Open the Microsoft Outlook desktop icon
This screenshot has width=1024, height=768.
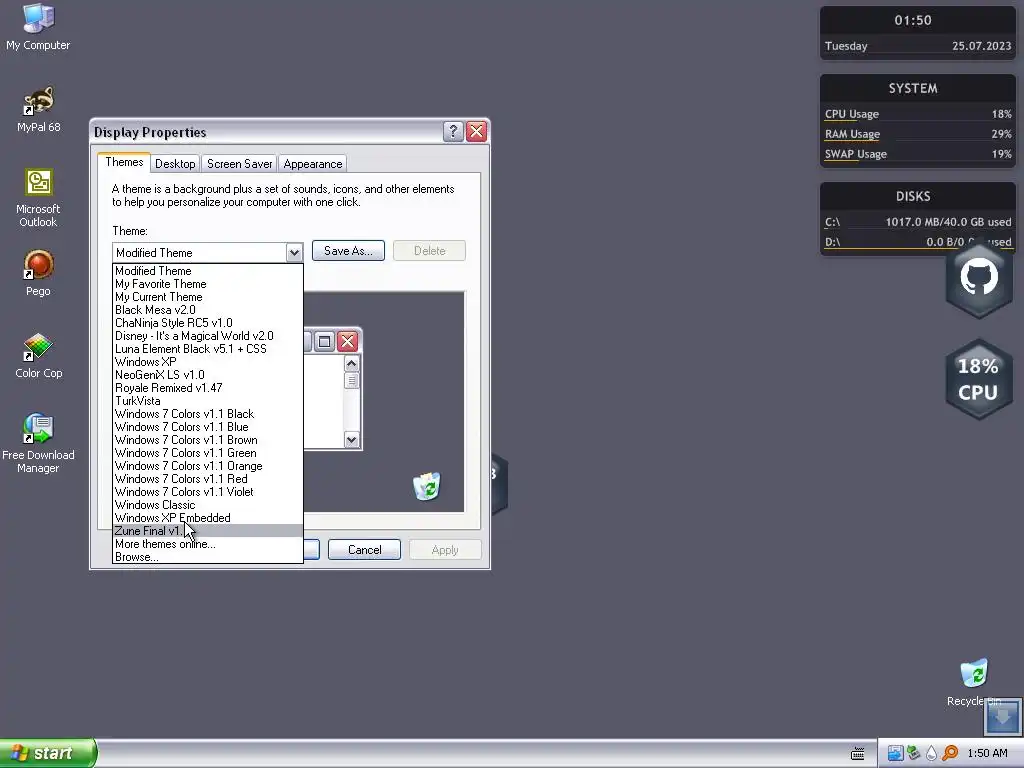tap(38, 197)
